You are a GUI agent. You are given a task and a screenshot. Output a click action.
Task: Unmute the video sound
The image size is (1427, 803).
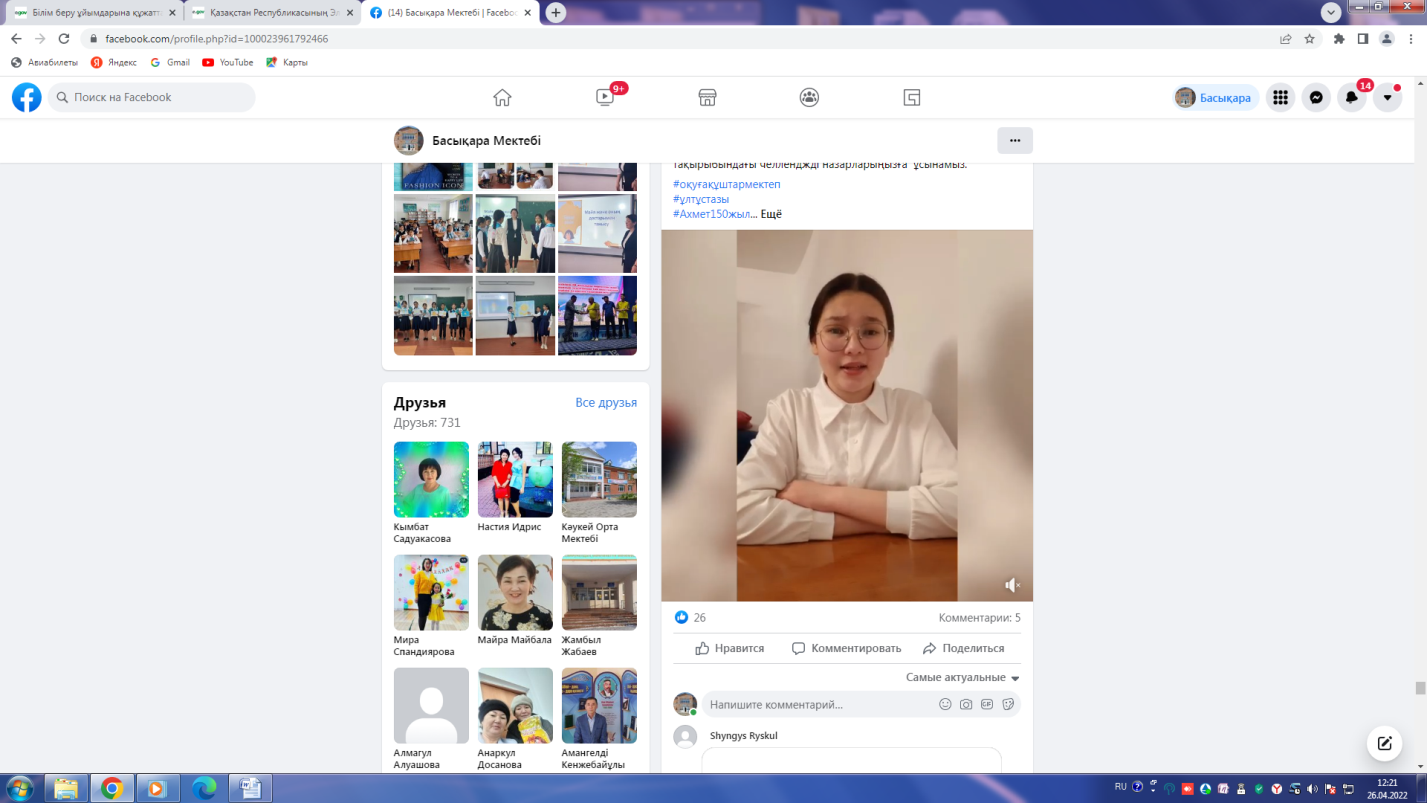(1012, 585)
